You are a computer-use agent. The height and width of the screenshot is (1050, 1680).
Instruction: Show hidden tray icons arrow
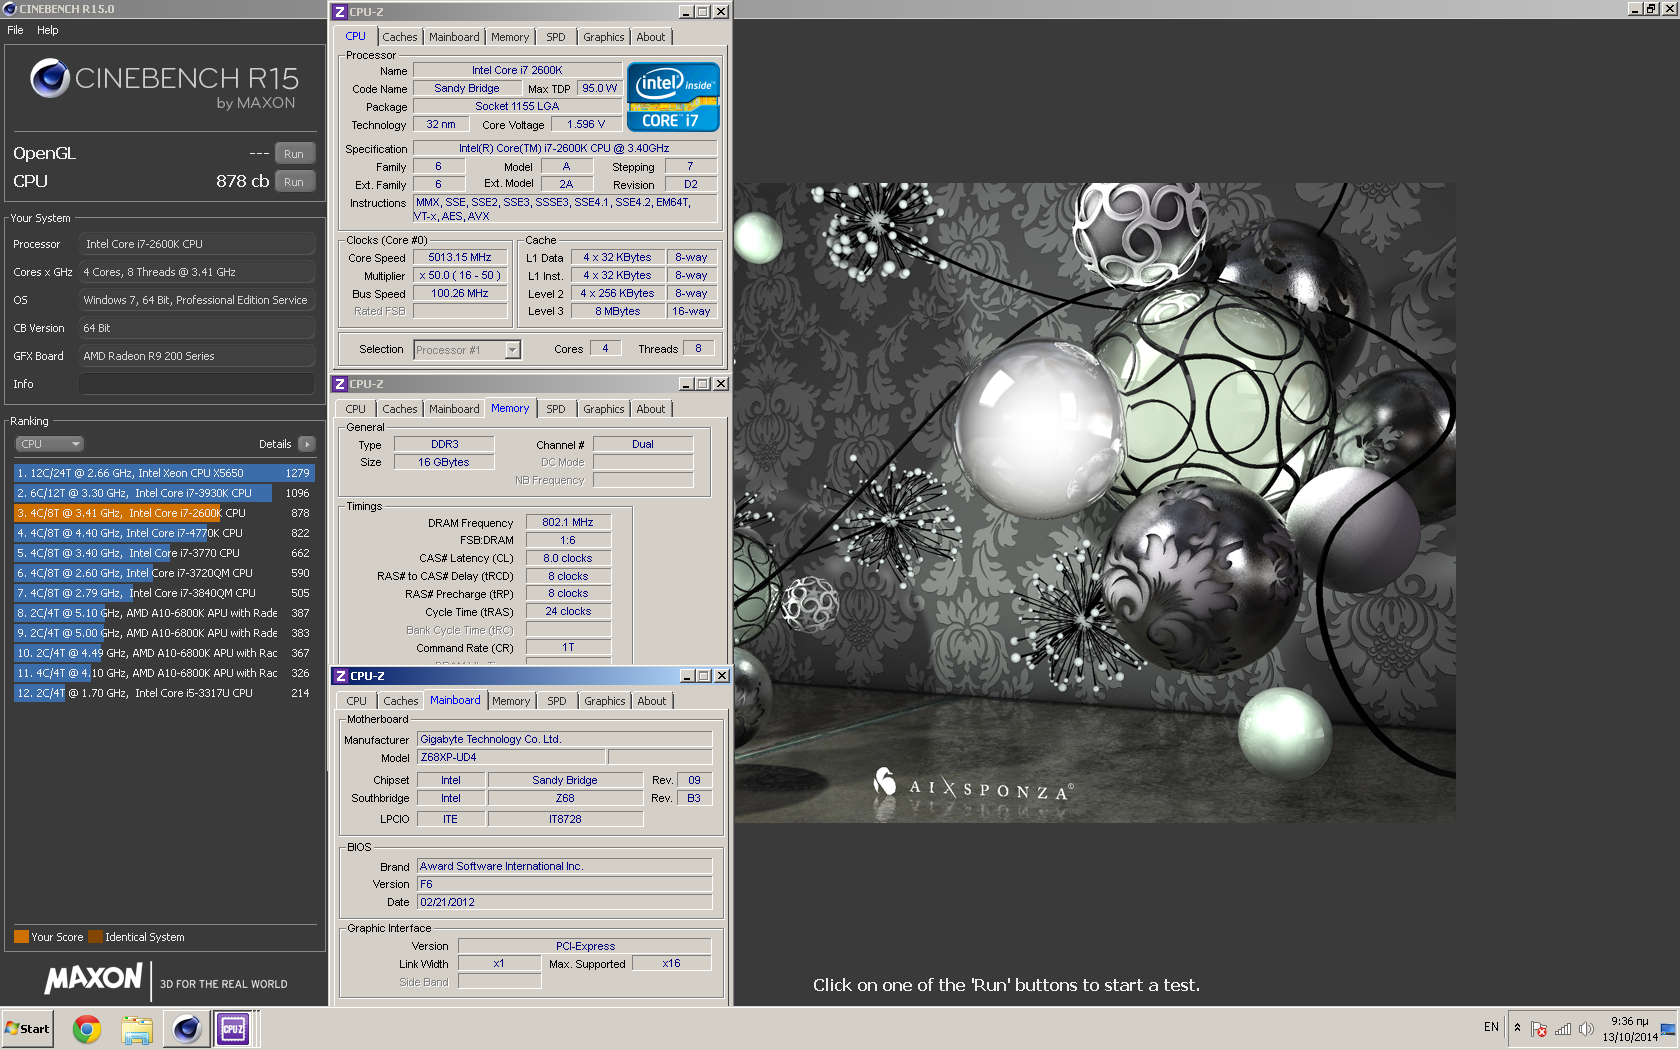point(1517,1028)
